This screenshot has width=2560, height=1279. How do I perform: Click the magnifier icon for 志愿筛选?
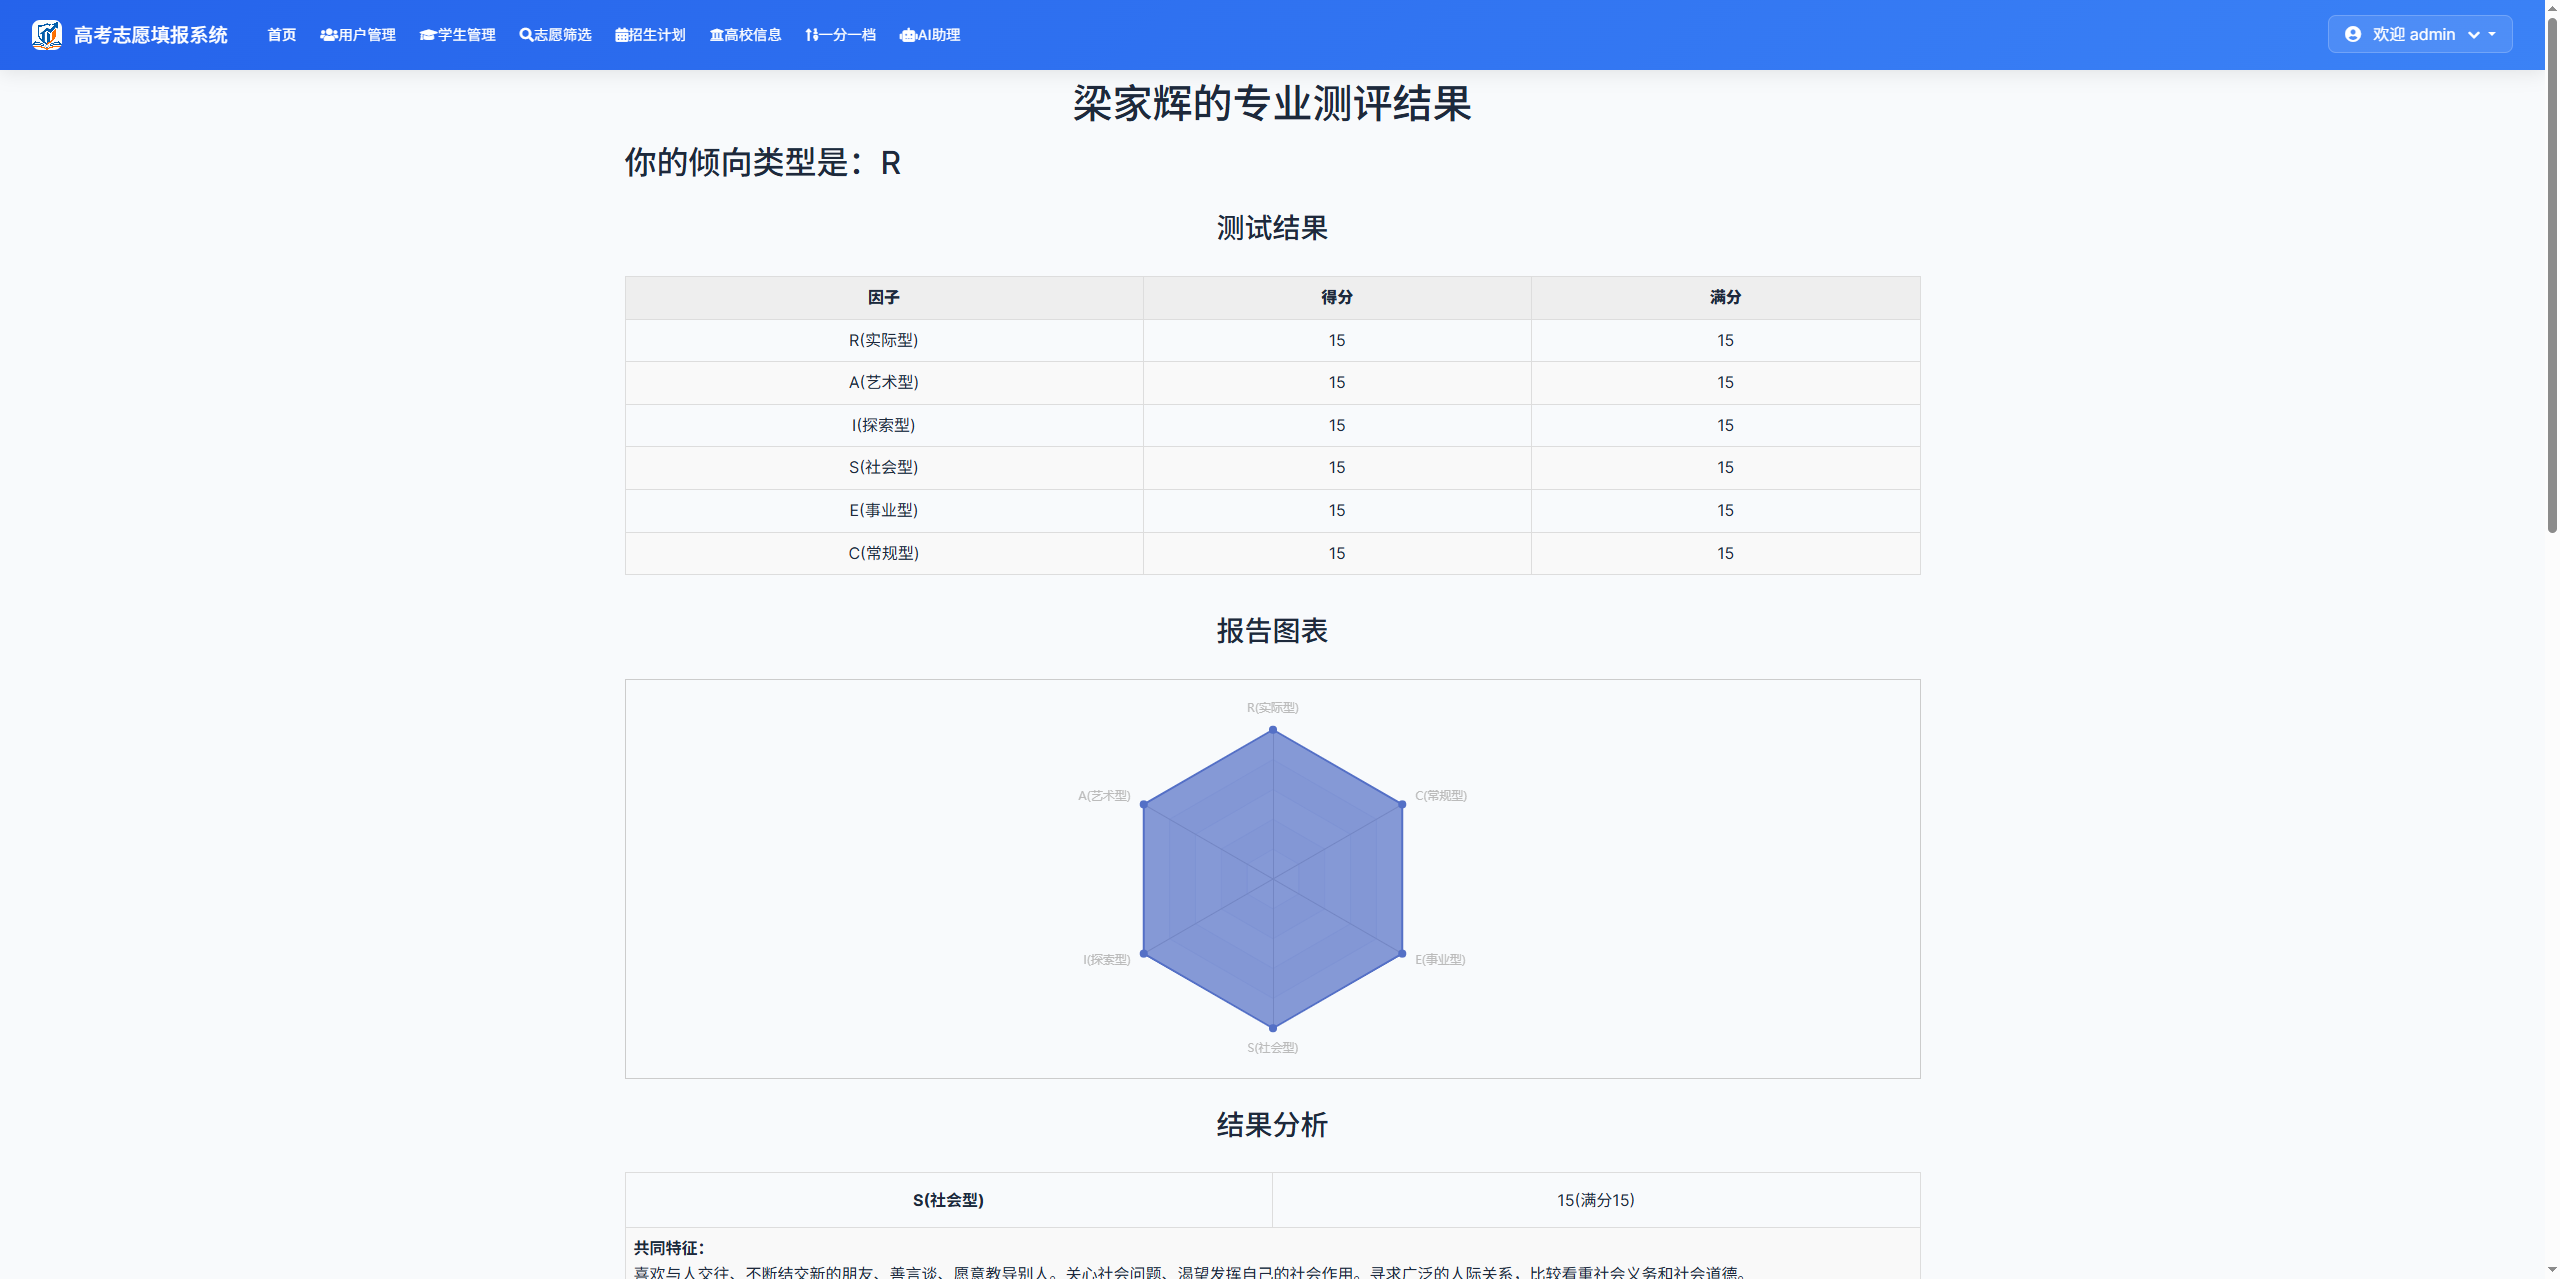tap(526, 35)
